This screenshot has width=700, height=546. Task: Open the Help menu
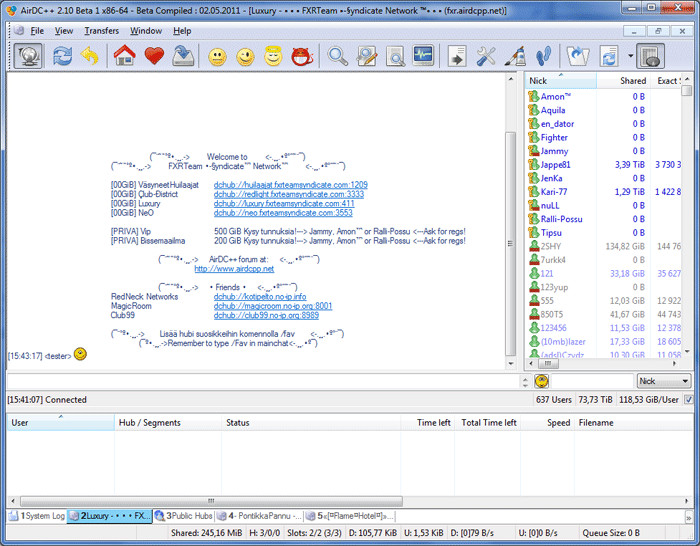click(182, 31)
